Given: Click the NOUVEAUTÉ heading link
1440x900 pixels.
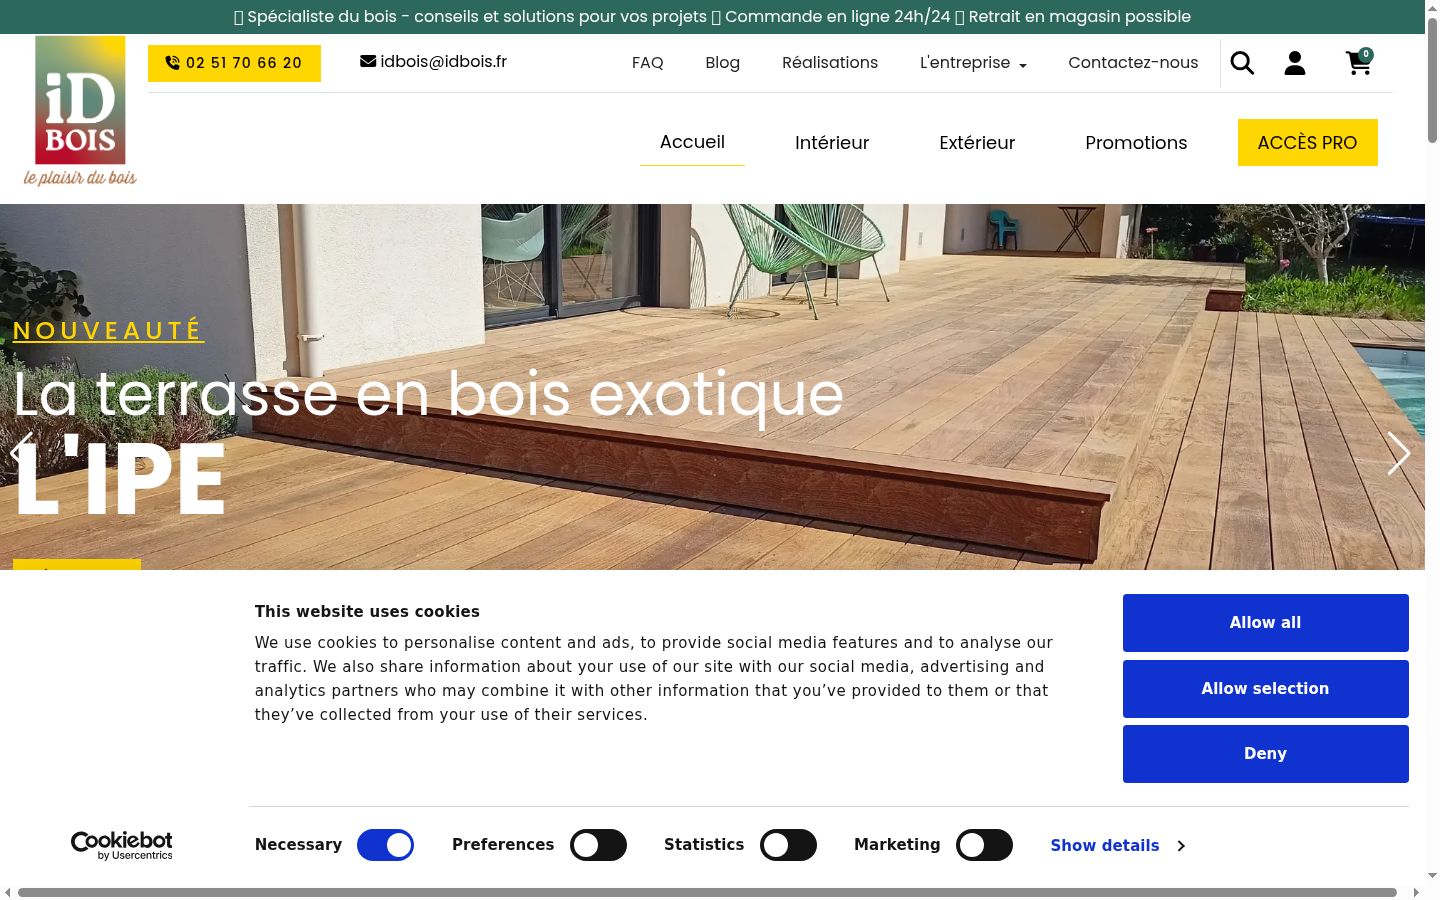Looking at the screenshot, I should point(108,331).
